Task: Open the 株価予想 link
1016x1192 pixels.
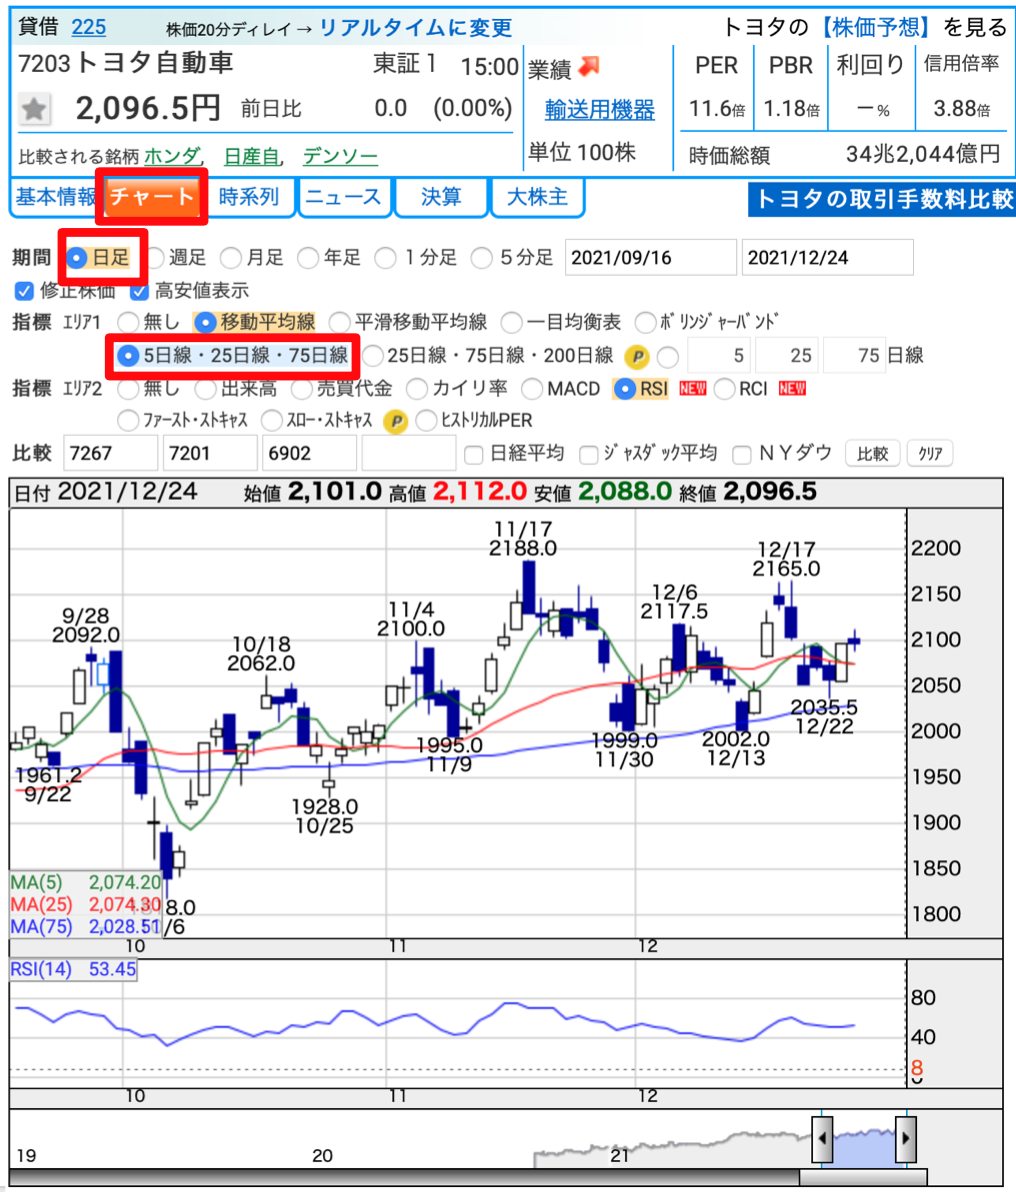Action: click(x=875, y=27)
